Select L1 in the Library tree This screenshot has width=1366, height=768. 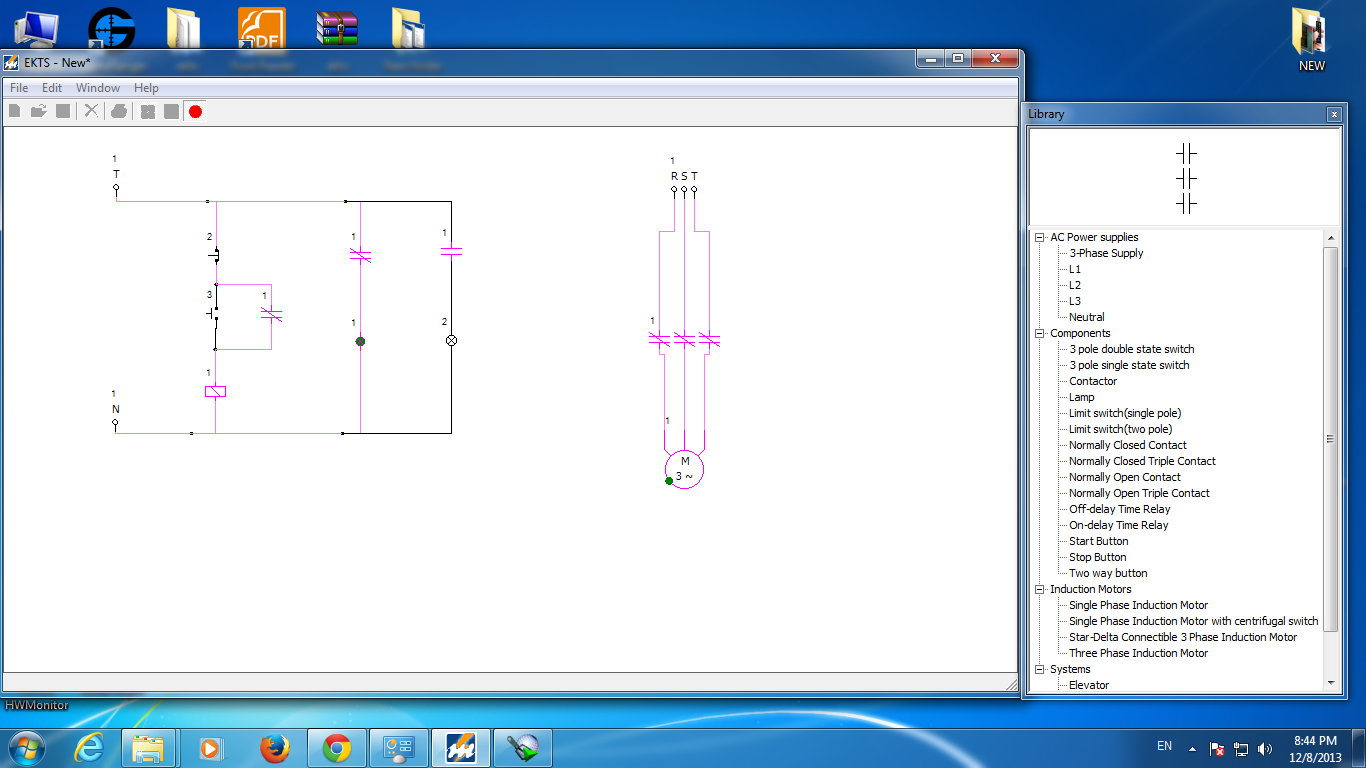[x=1075, y=269]
